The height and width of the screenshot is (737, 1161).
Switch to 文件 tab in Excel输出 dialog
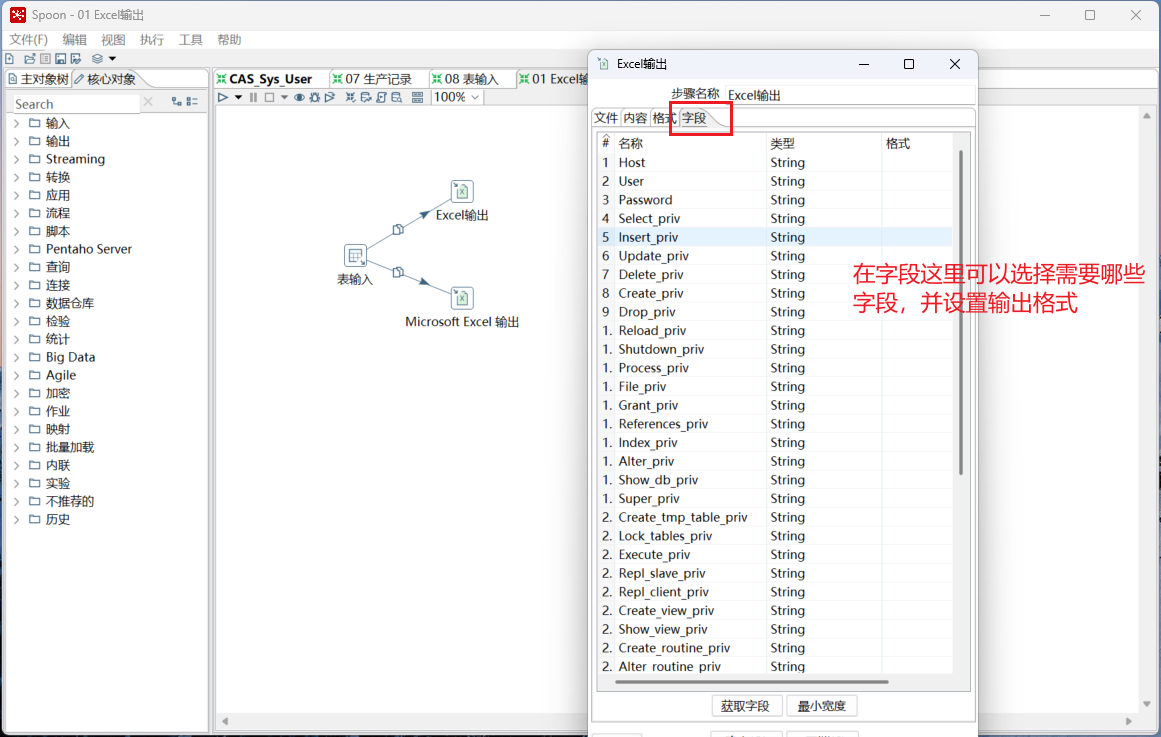606,118
